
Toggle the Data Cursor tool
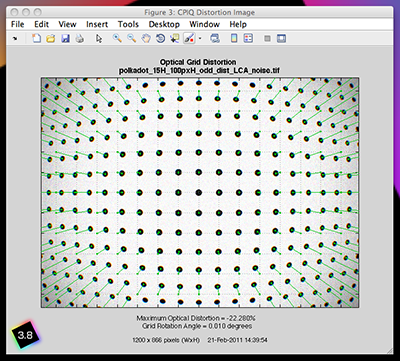[174, 38]
